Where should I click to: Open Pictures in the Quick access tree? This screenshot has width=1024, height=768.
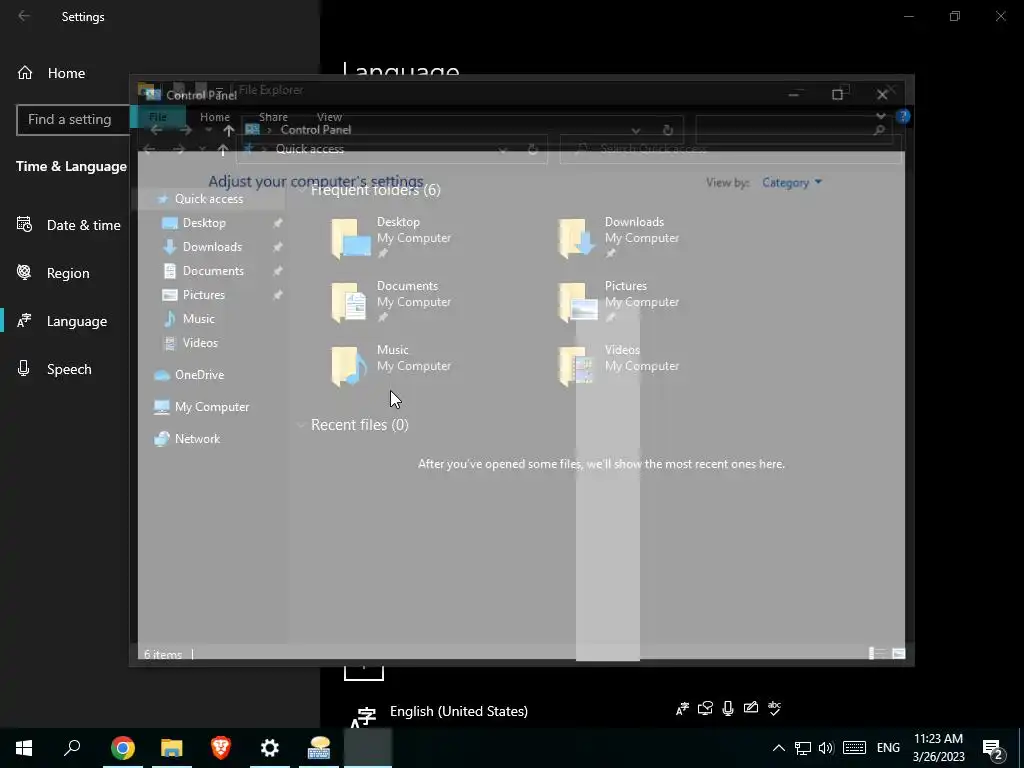click(203, 295)
